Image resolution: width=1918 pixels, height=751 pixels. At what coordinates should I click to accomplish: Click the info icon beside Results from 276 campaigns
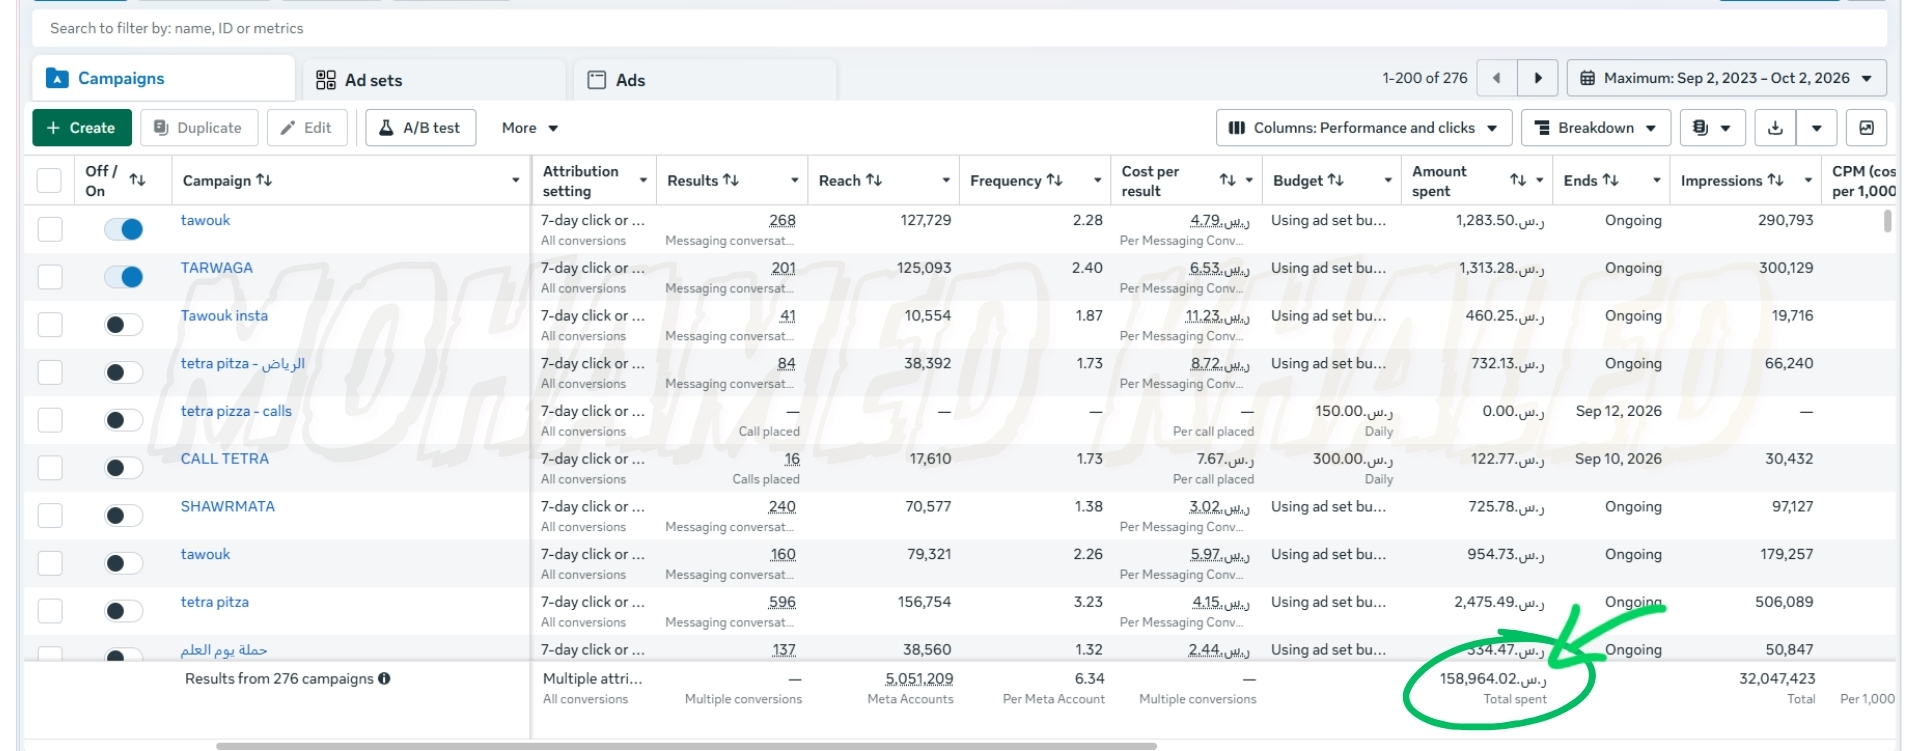coord(384,679)
